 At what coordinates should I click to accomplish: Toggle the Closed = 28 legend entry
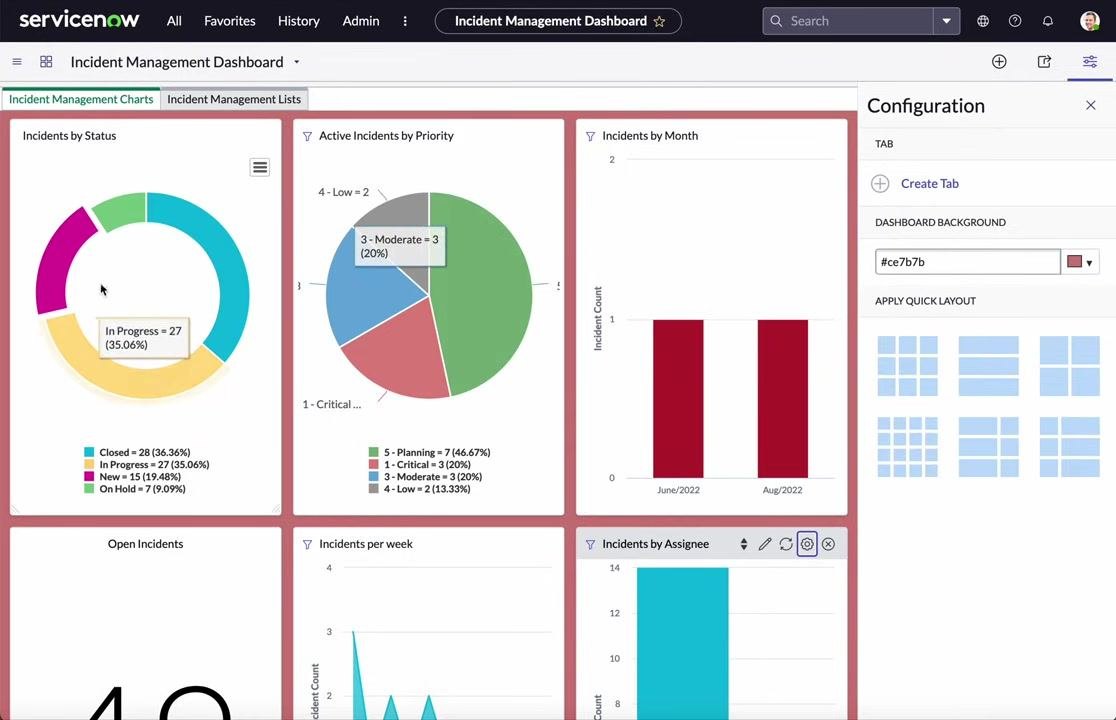click(x=137, y=452)
